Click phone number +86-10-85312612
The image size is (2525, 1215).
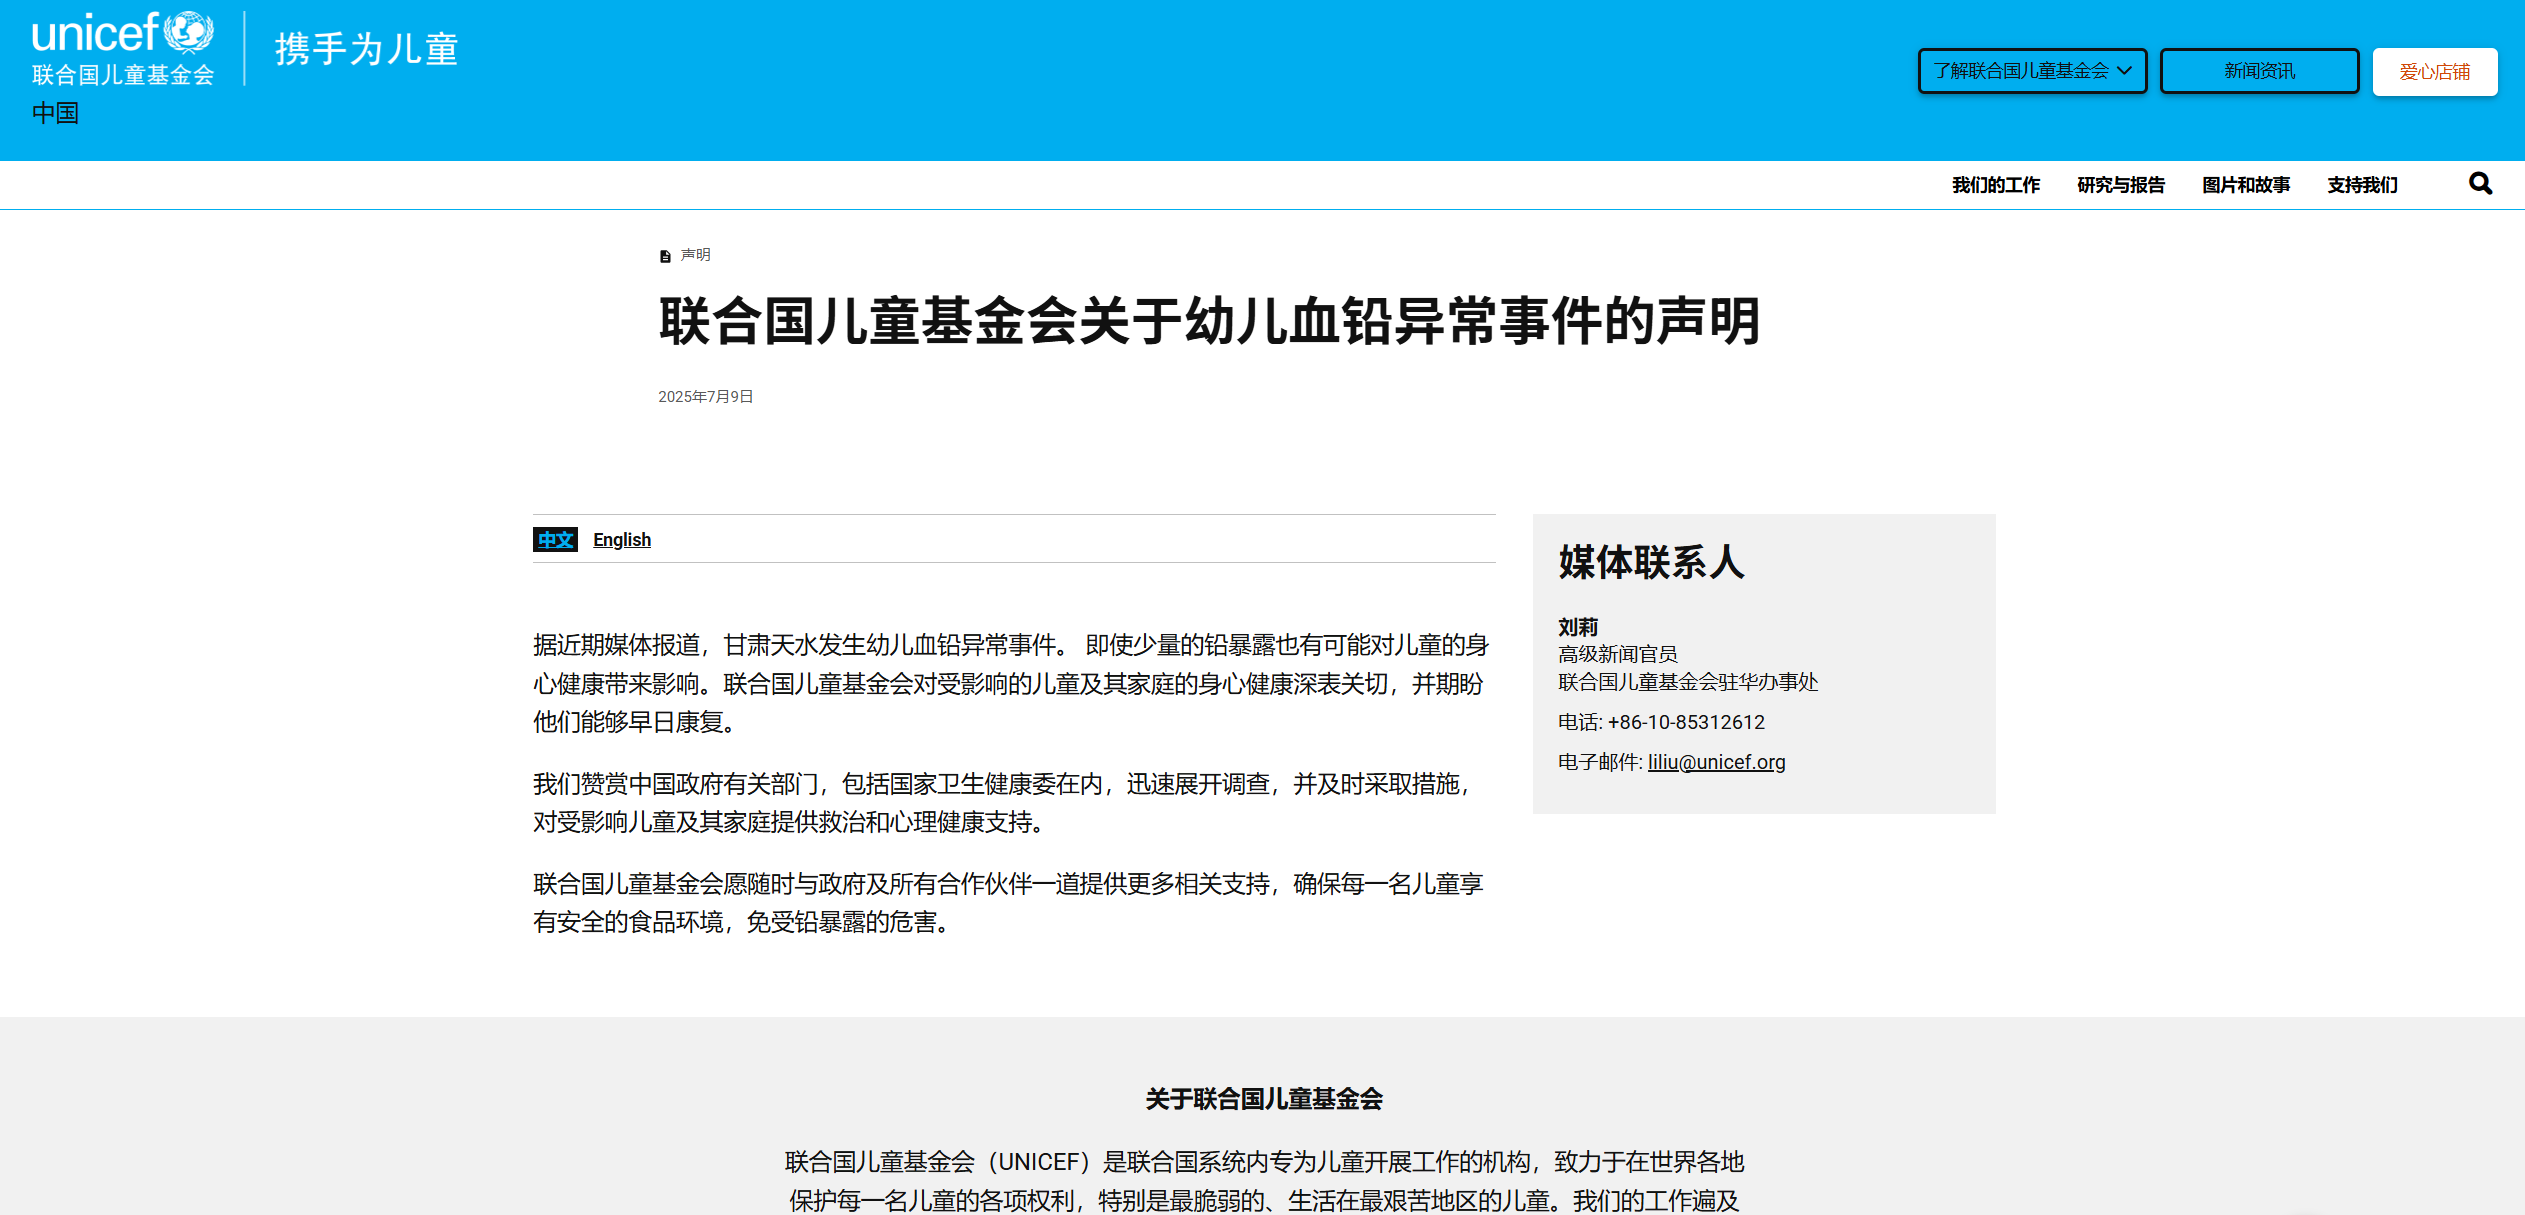pyautogui.click(x=1685, y=722)
